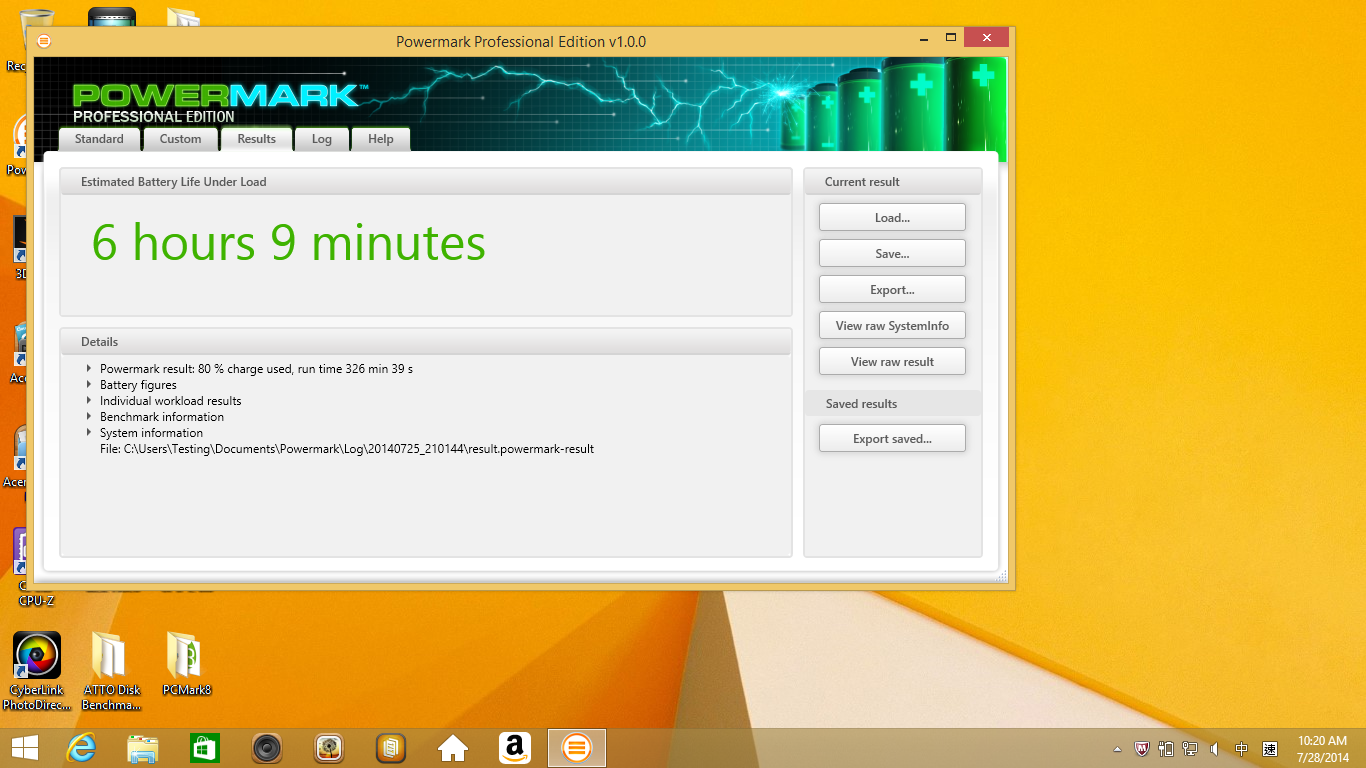Open the Help tab
1366x768 pixels.
click(x=380, y=139)
